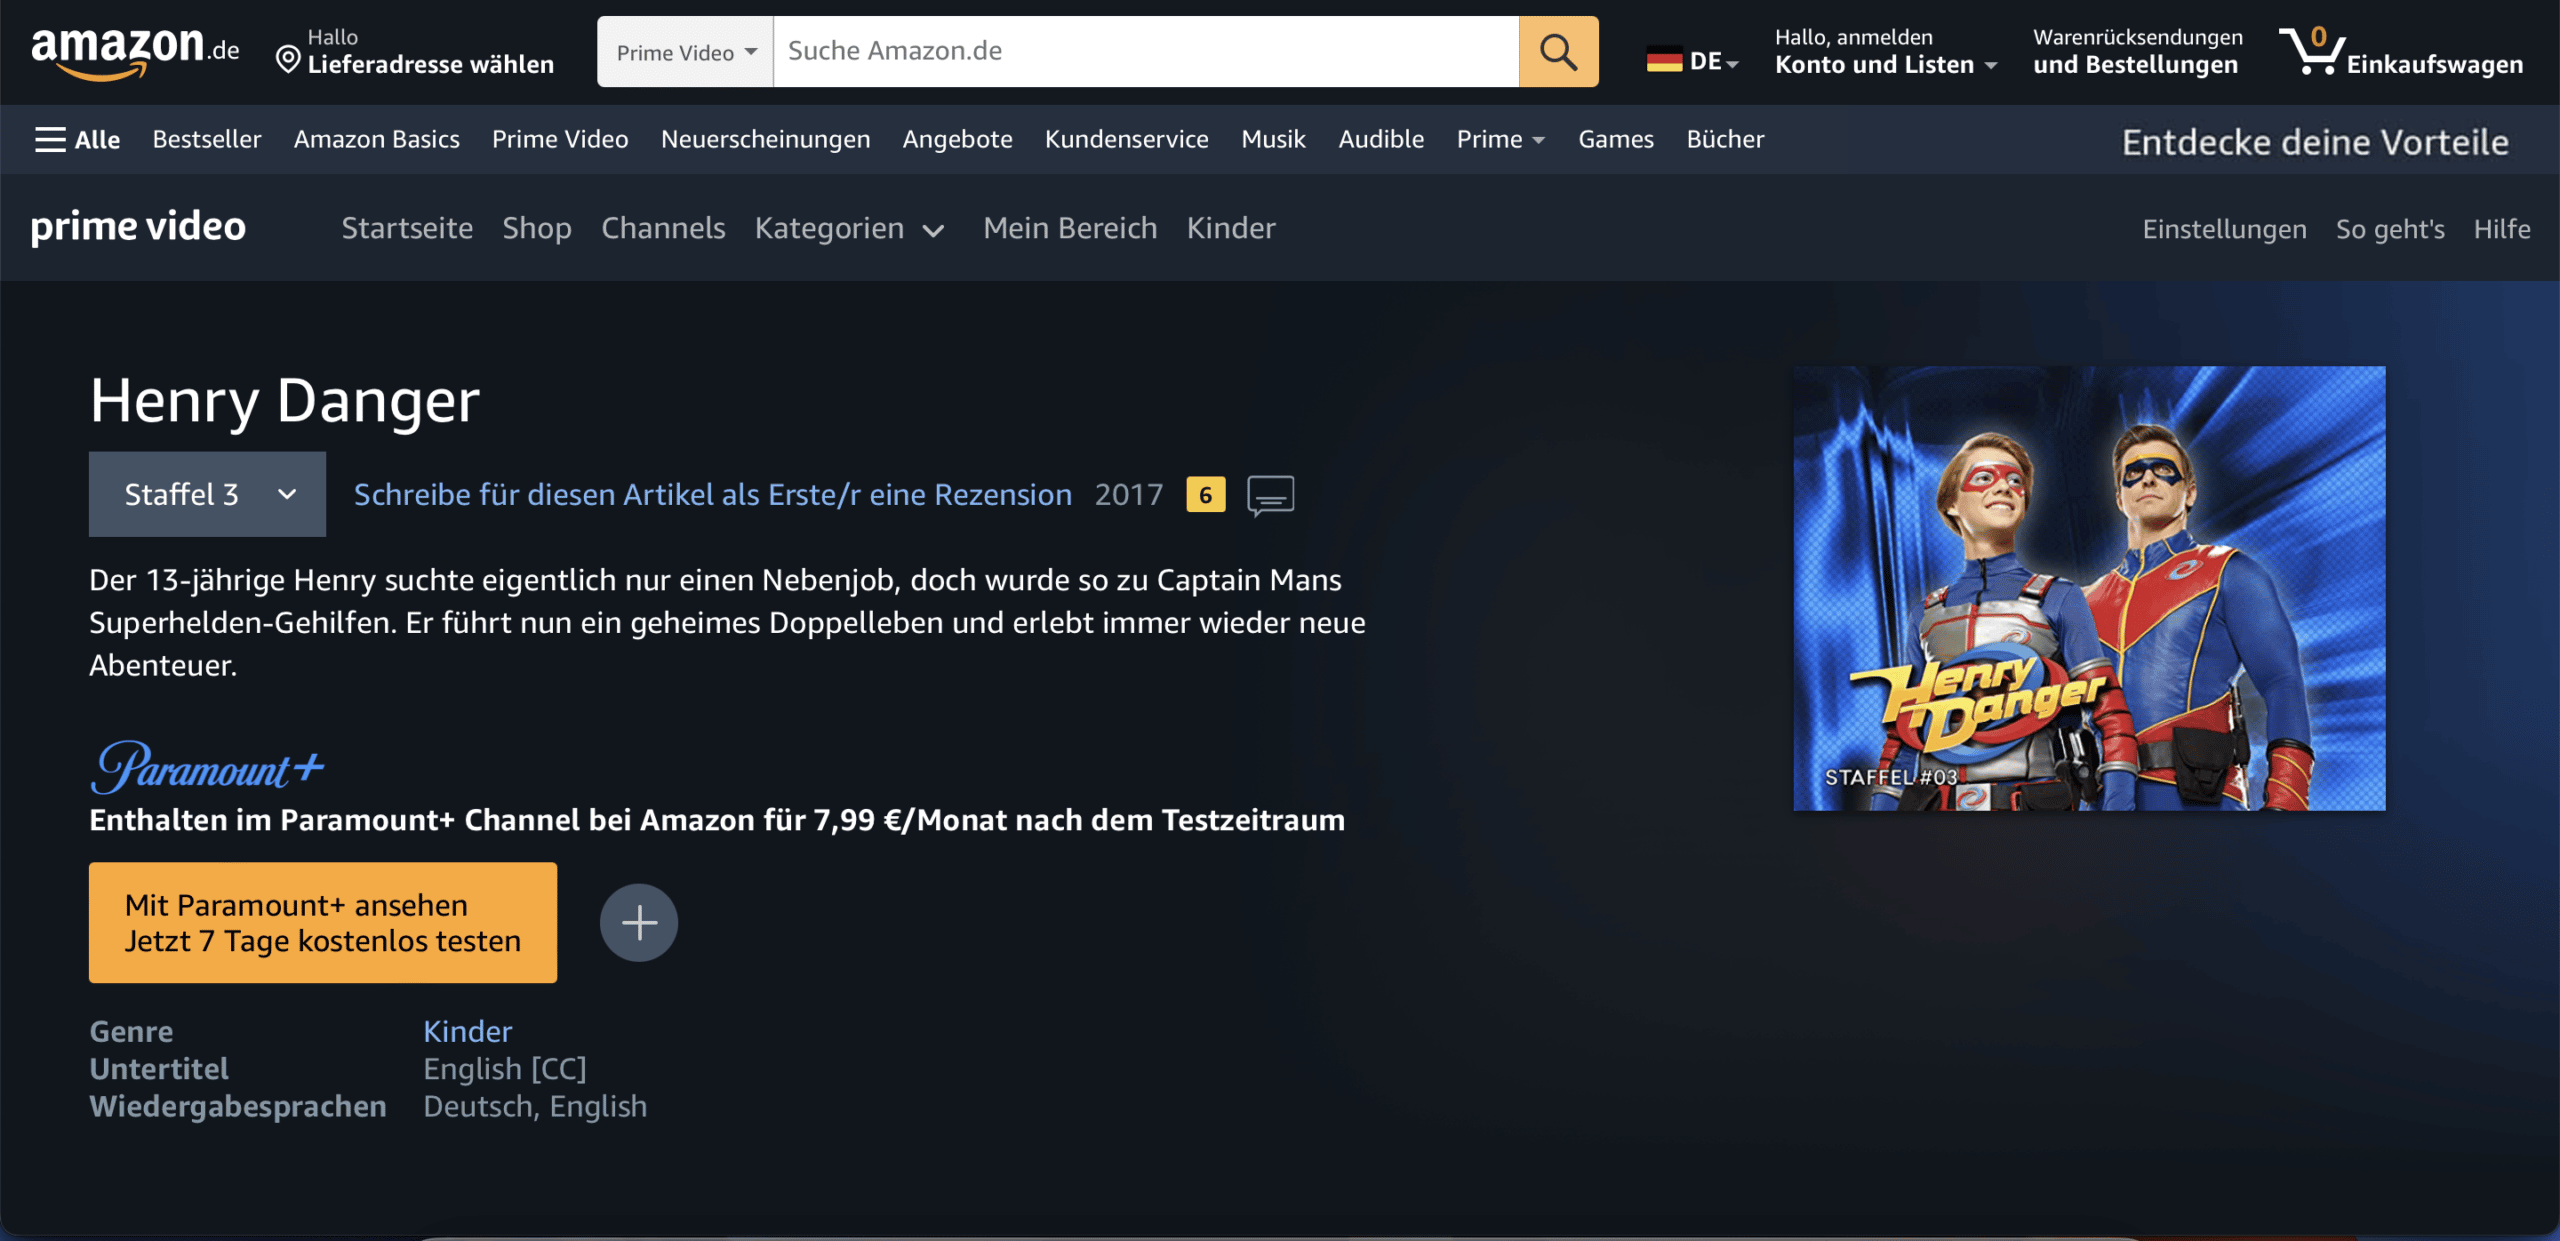This screenshot has width=2560, height=1241.
Task: Click the prime video logo
Action: click(138, 227)
